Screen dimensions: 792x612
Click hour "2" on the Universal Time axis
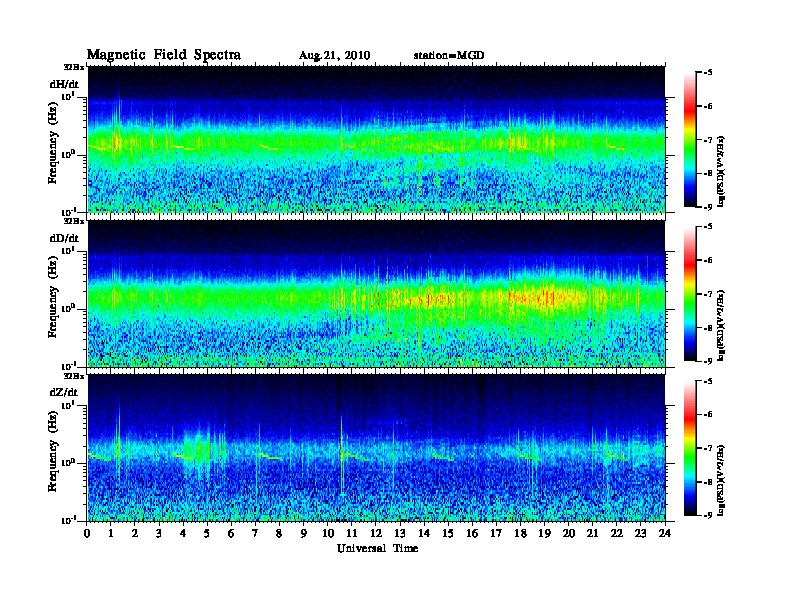[135, 534]
